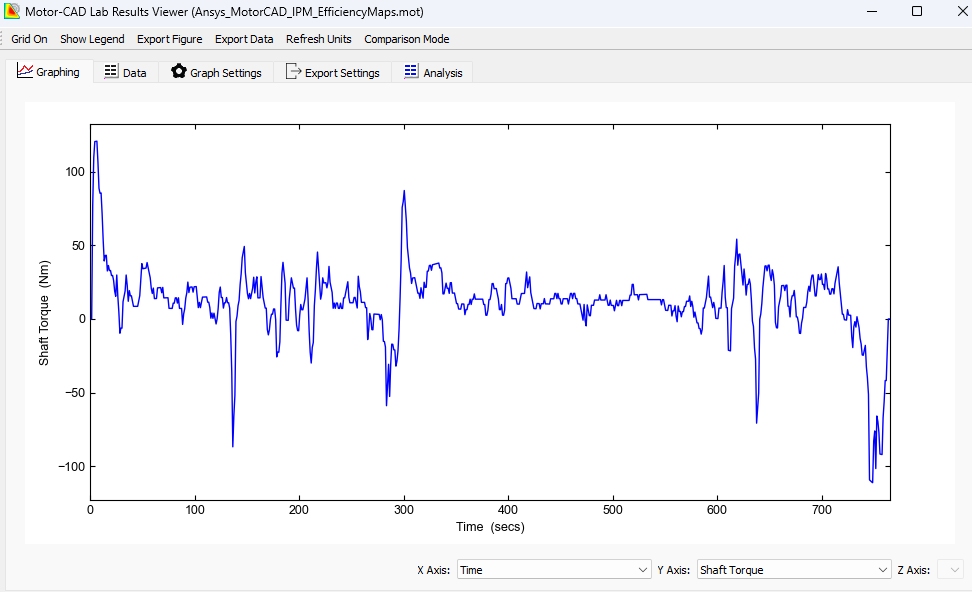Click the table icon on the Analysis tab

(x=410, y=71)
